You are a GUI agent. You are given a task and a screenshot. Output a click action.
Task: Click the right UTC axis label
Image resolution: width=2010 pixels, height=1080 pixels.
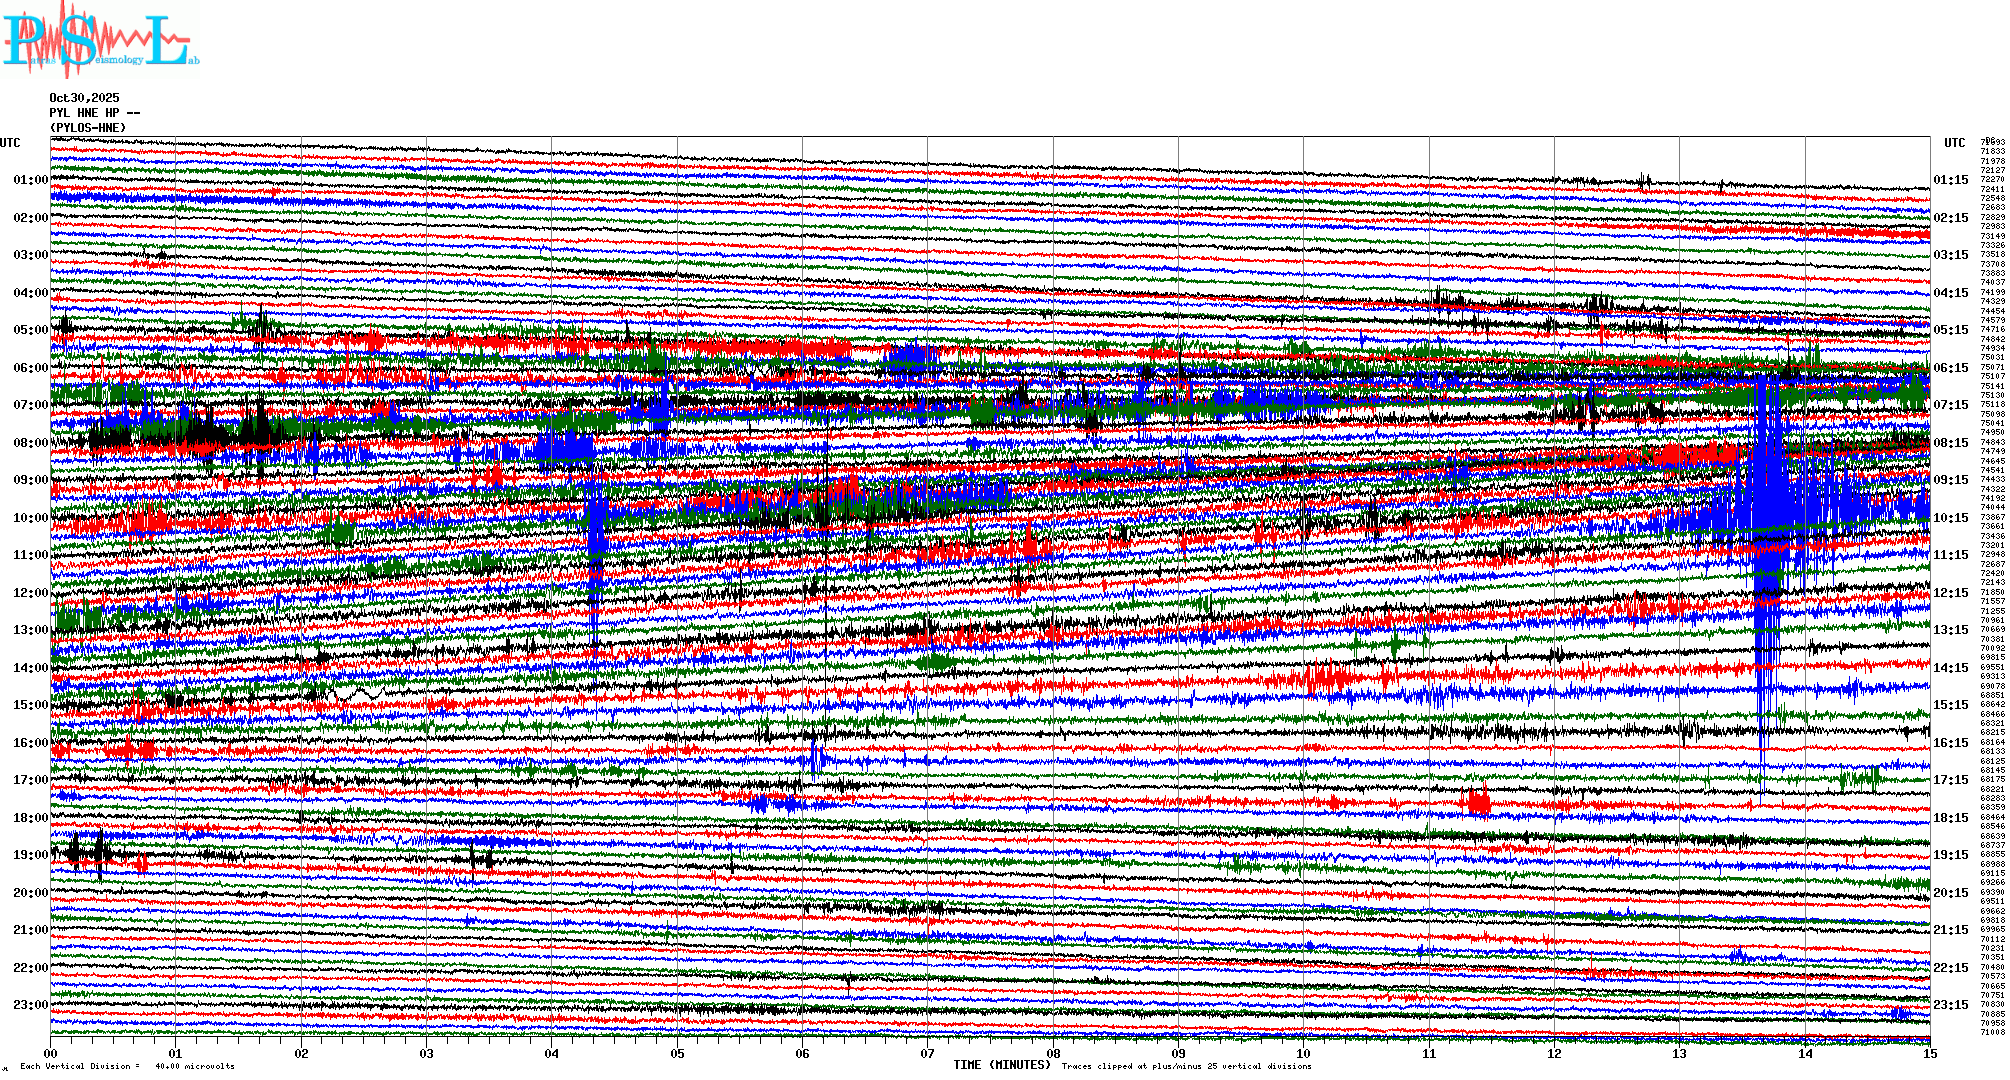tap(1954, 143)
